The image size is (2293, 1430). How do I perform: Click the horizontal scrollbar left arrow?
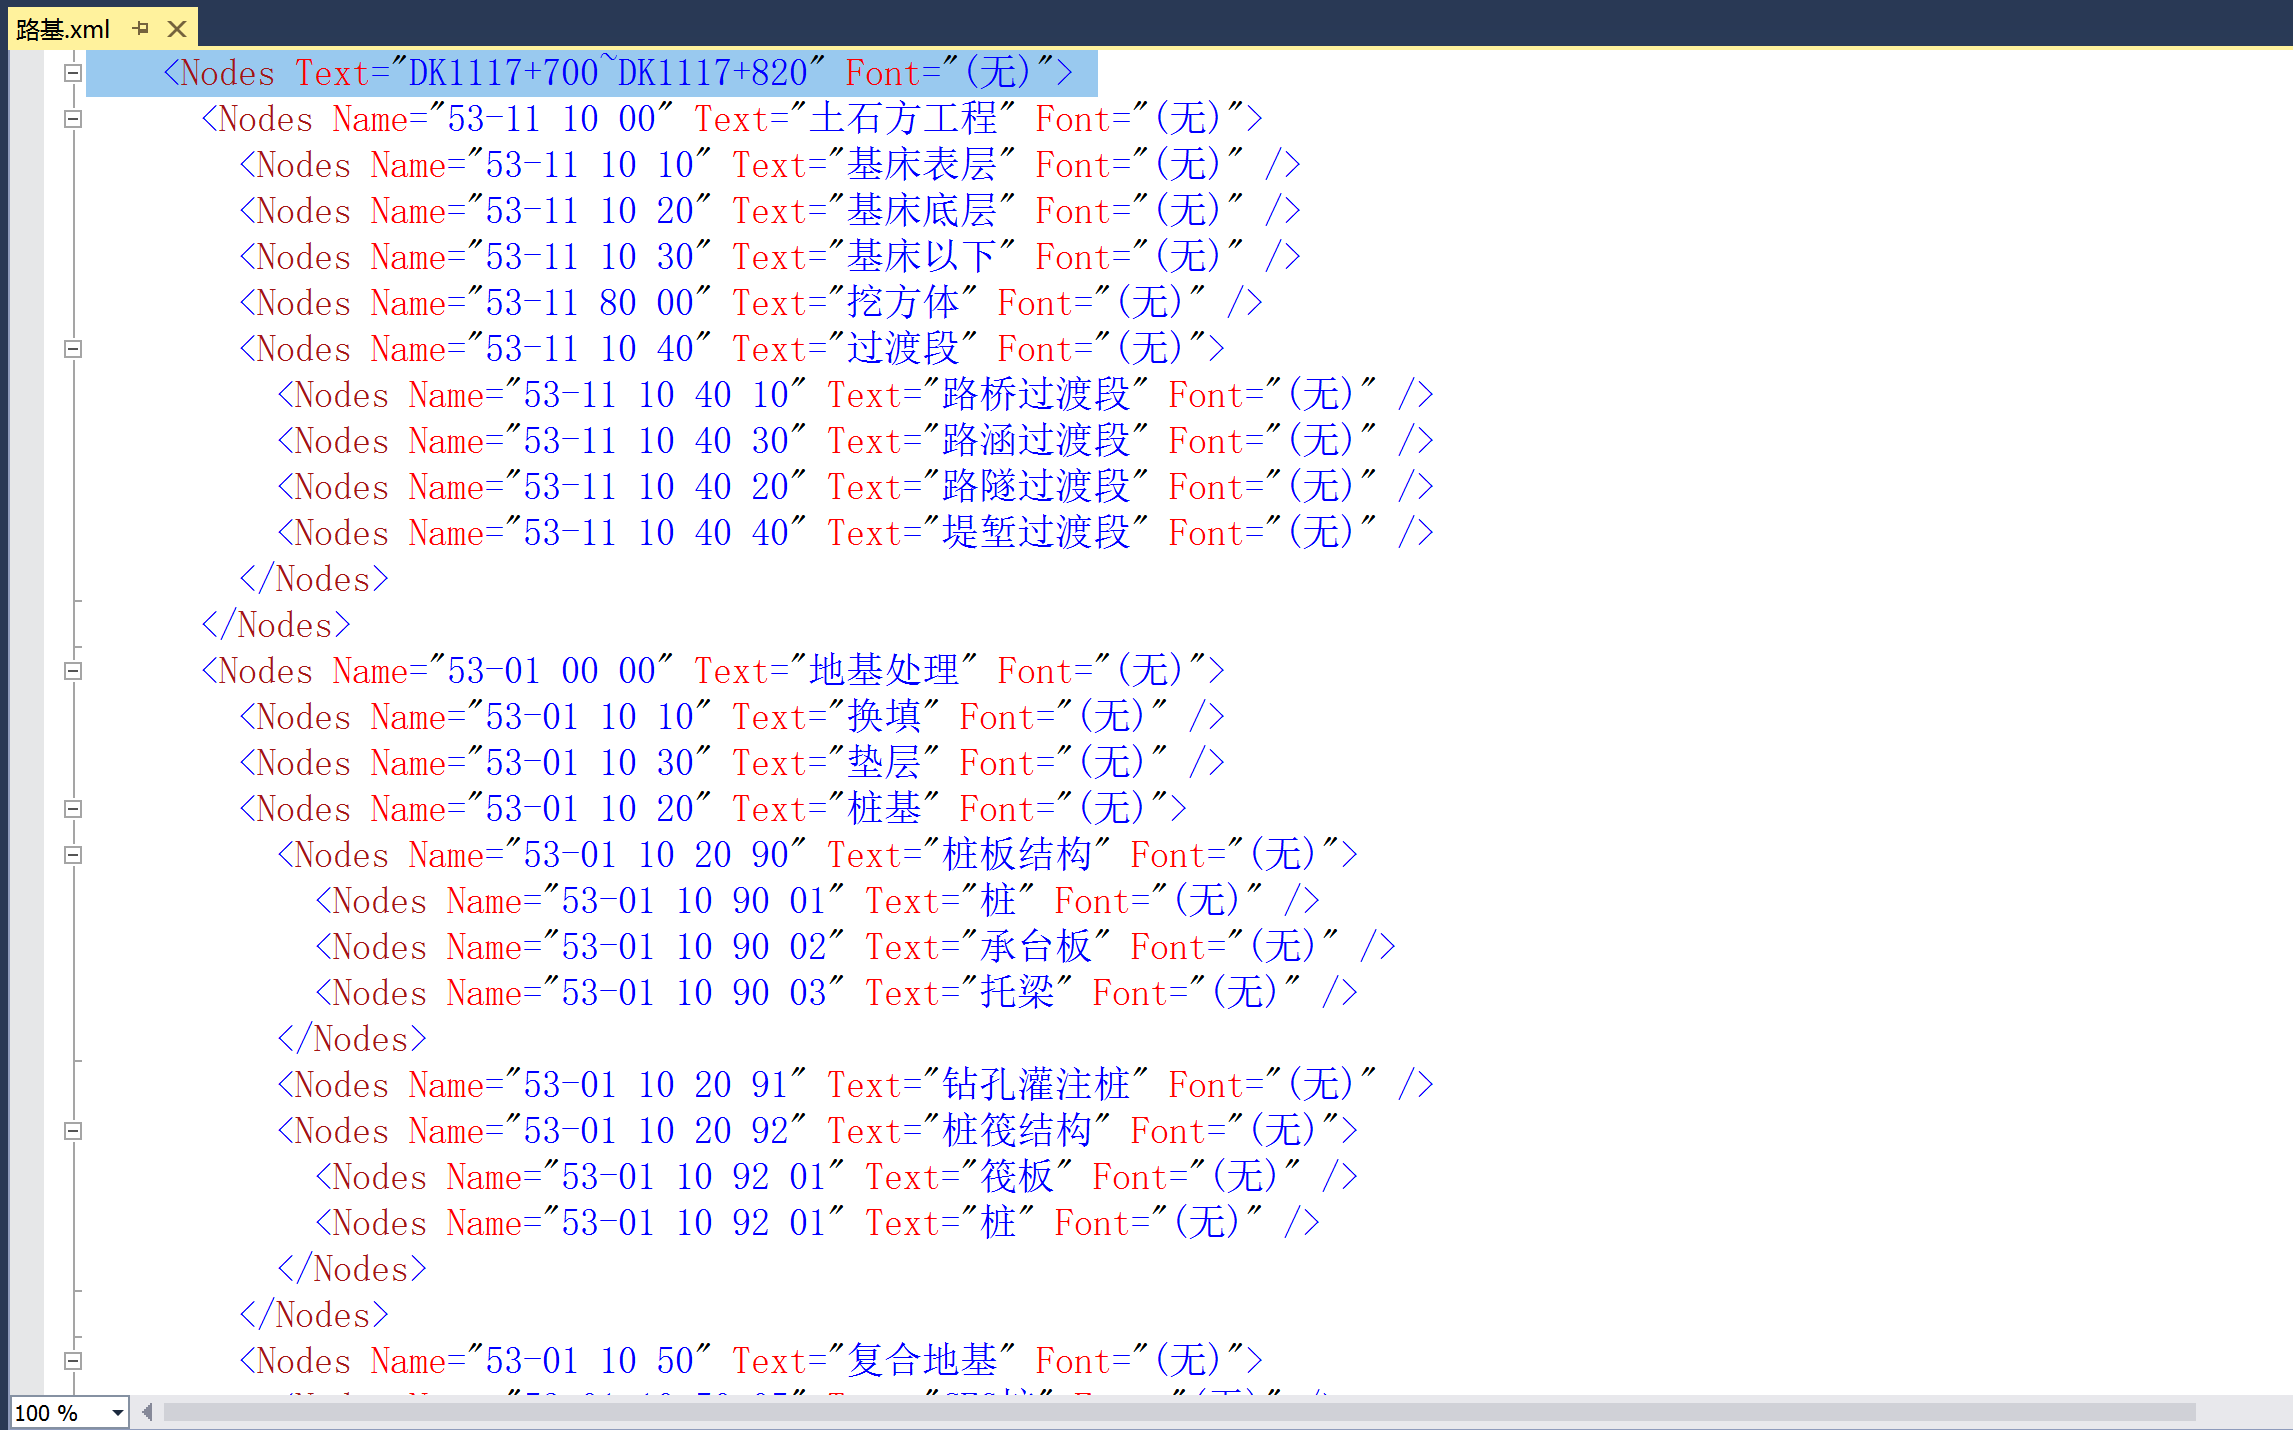pyautogui.click(x=147, y=1412)
